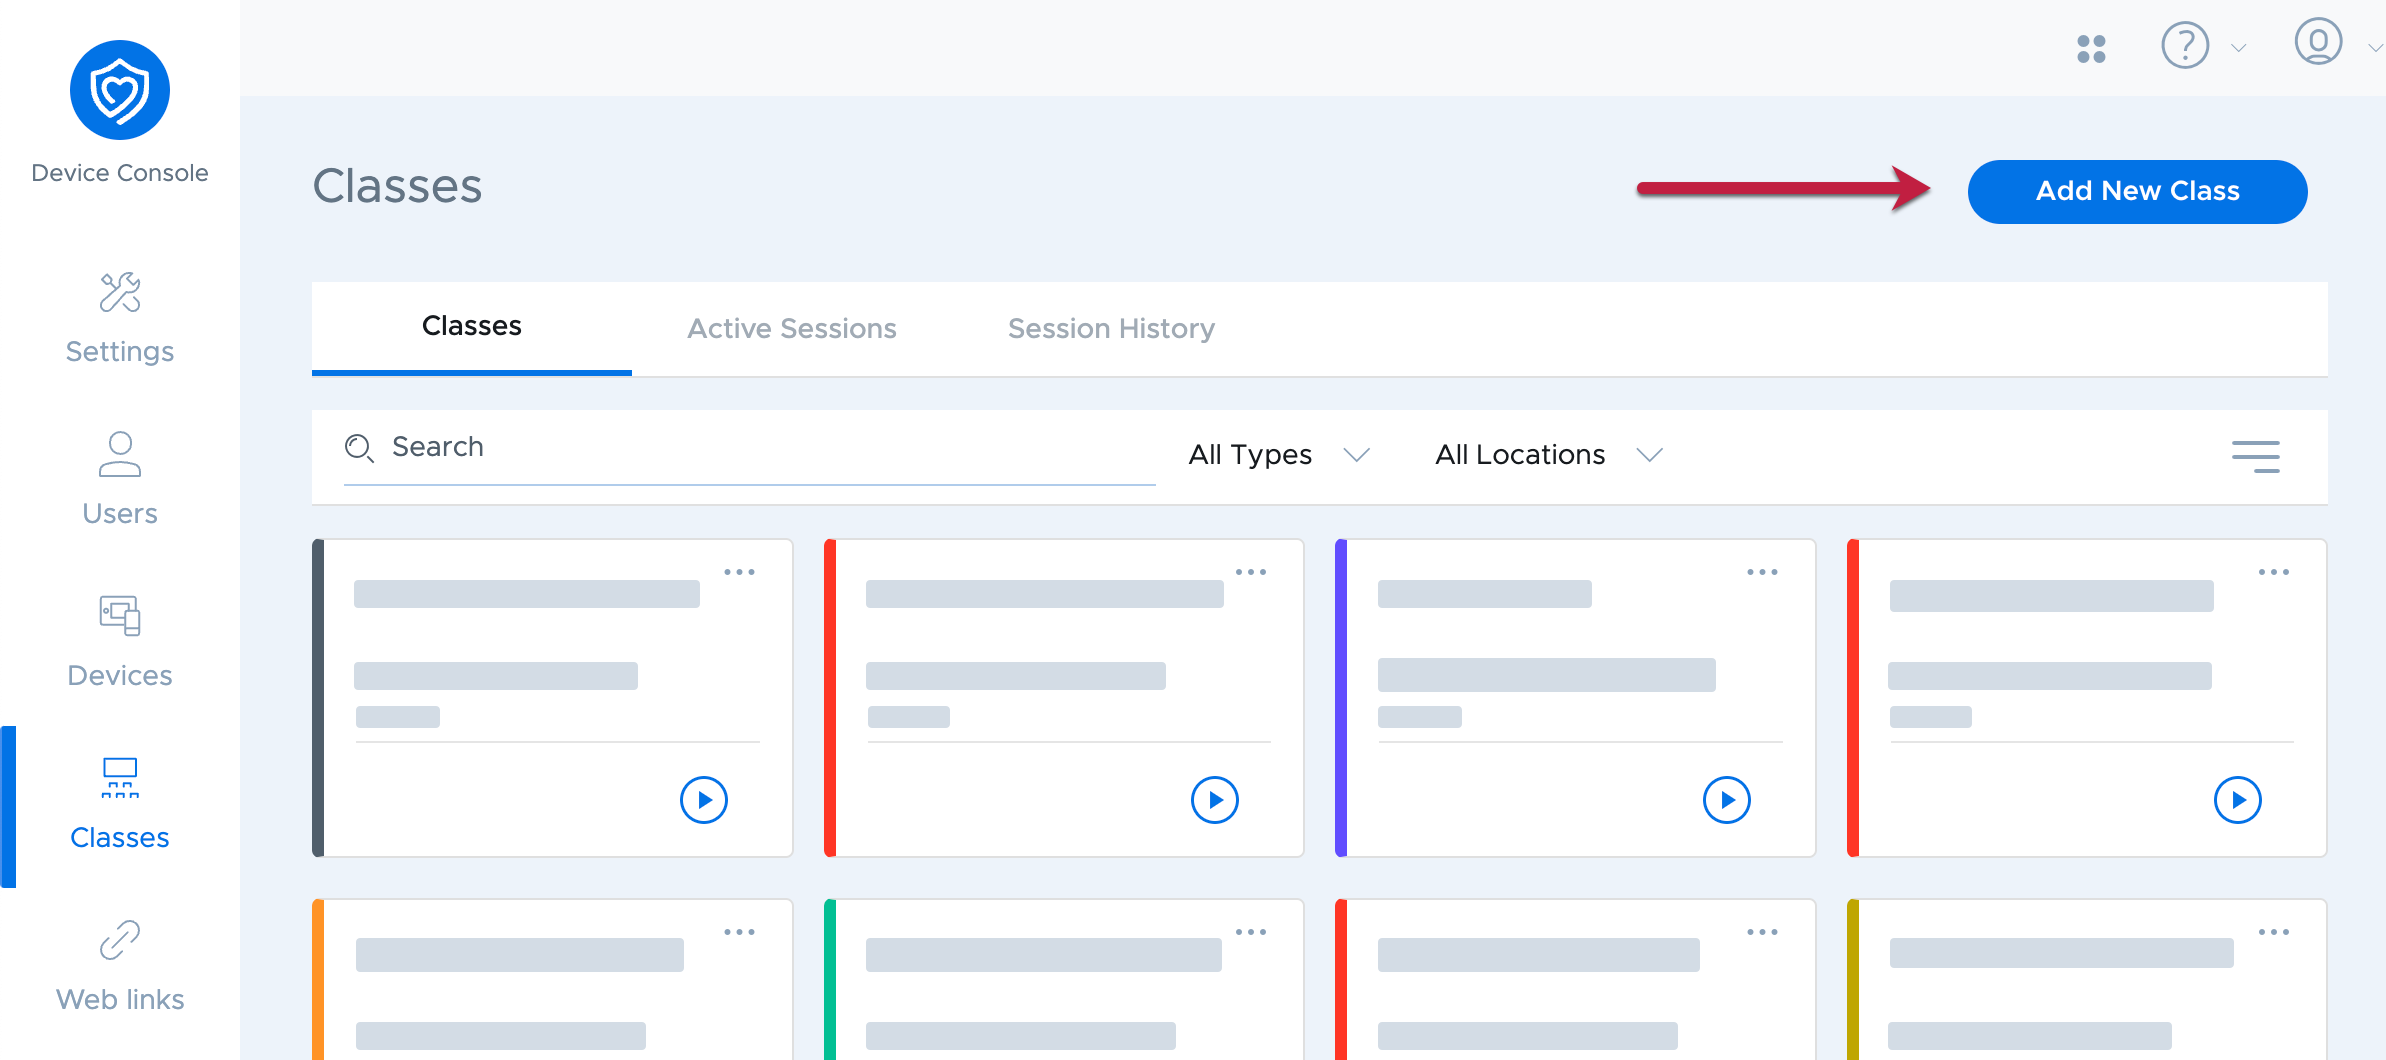Open the All Locations dropdown

click(x=1549, y=455)
